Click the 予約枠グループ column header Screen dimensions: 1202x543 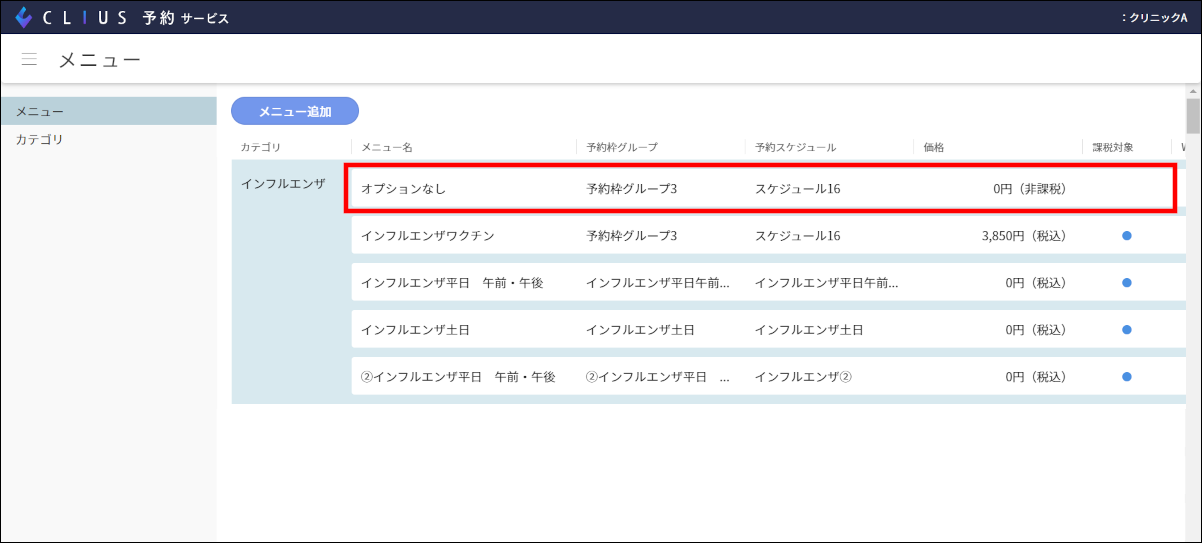622,147
